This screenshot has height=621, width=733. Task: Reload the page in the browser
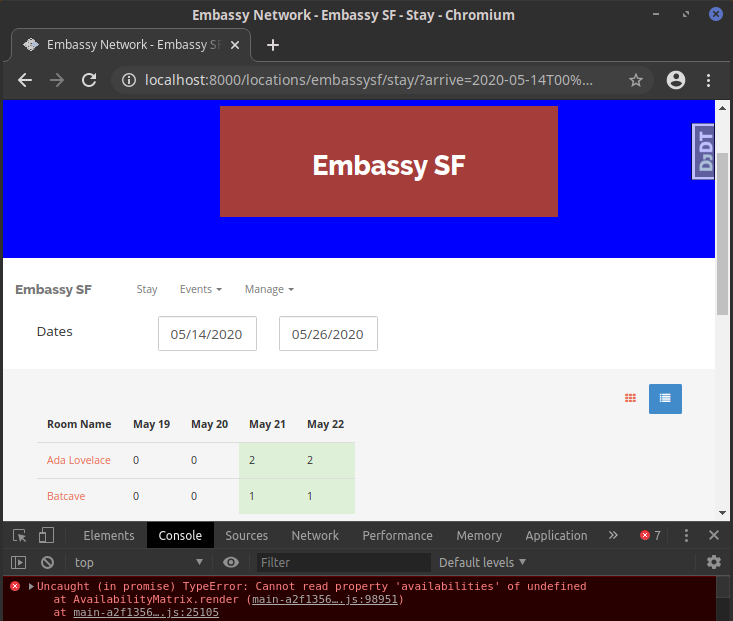click(89, 80)
